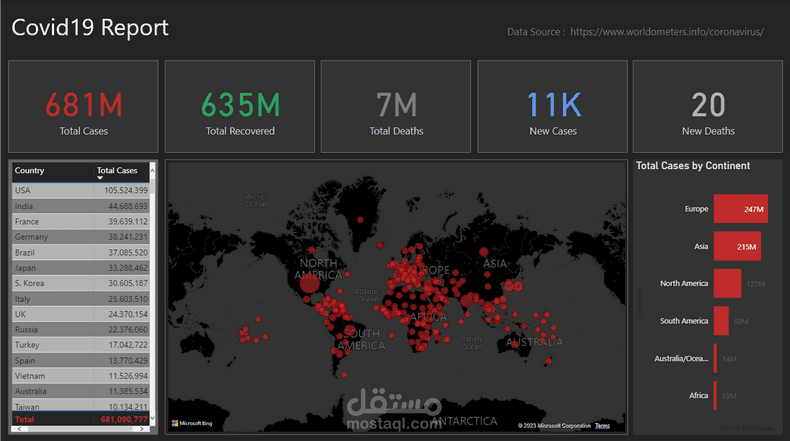
Task: Click the South America bar in chart
Action: 721,321
